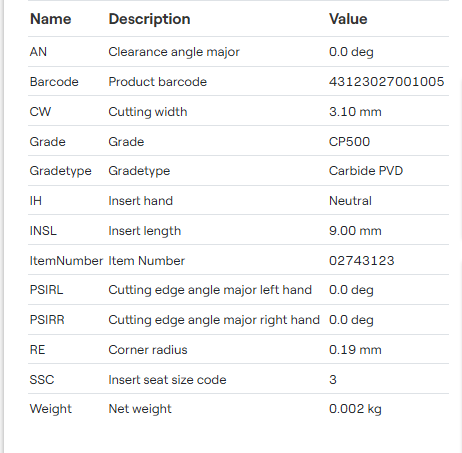Select the 9.00 mm insert length value
Viewport: 462px width, 453px height.
tap(355, 231)
